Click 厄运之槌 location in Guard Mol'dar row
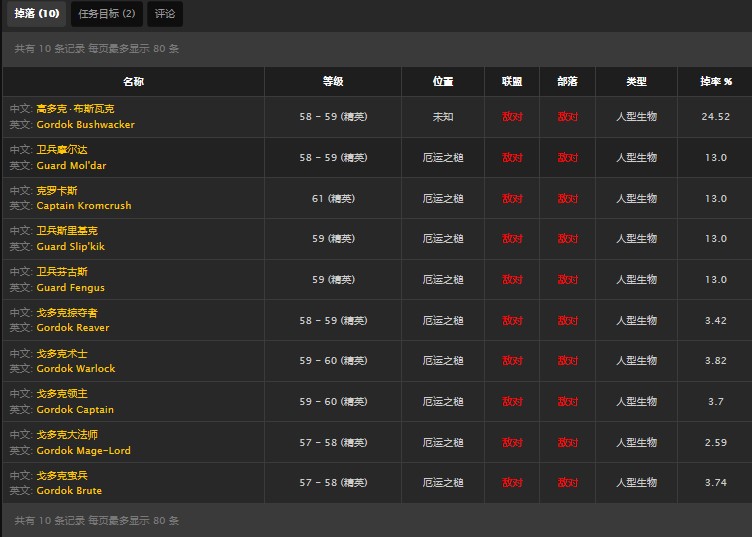Screen dimensions: 752x537 (443, 157)
